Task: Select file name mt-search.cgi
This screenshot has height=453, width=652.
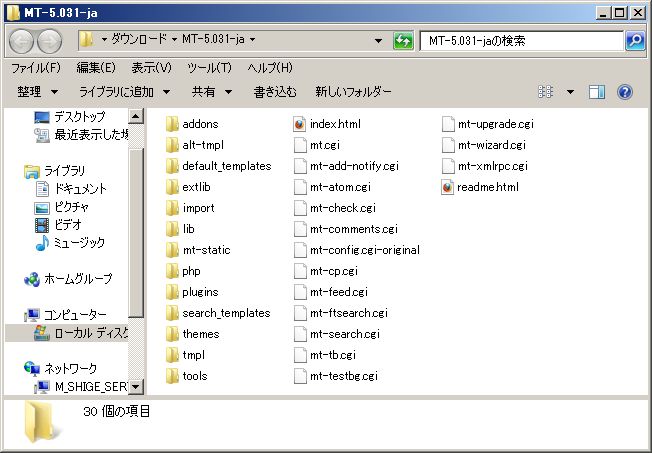Action: [x=345, y=334]
